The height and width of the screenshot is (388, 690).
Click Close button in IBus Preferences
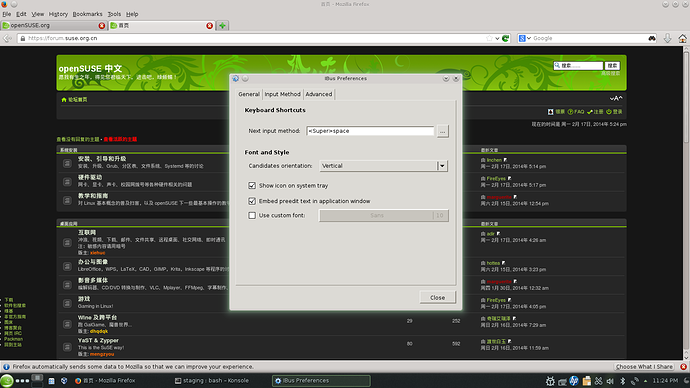pyautogui.click(x=437, y=297)
